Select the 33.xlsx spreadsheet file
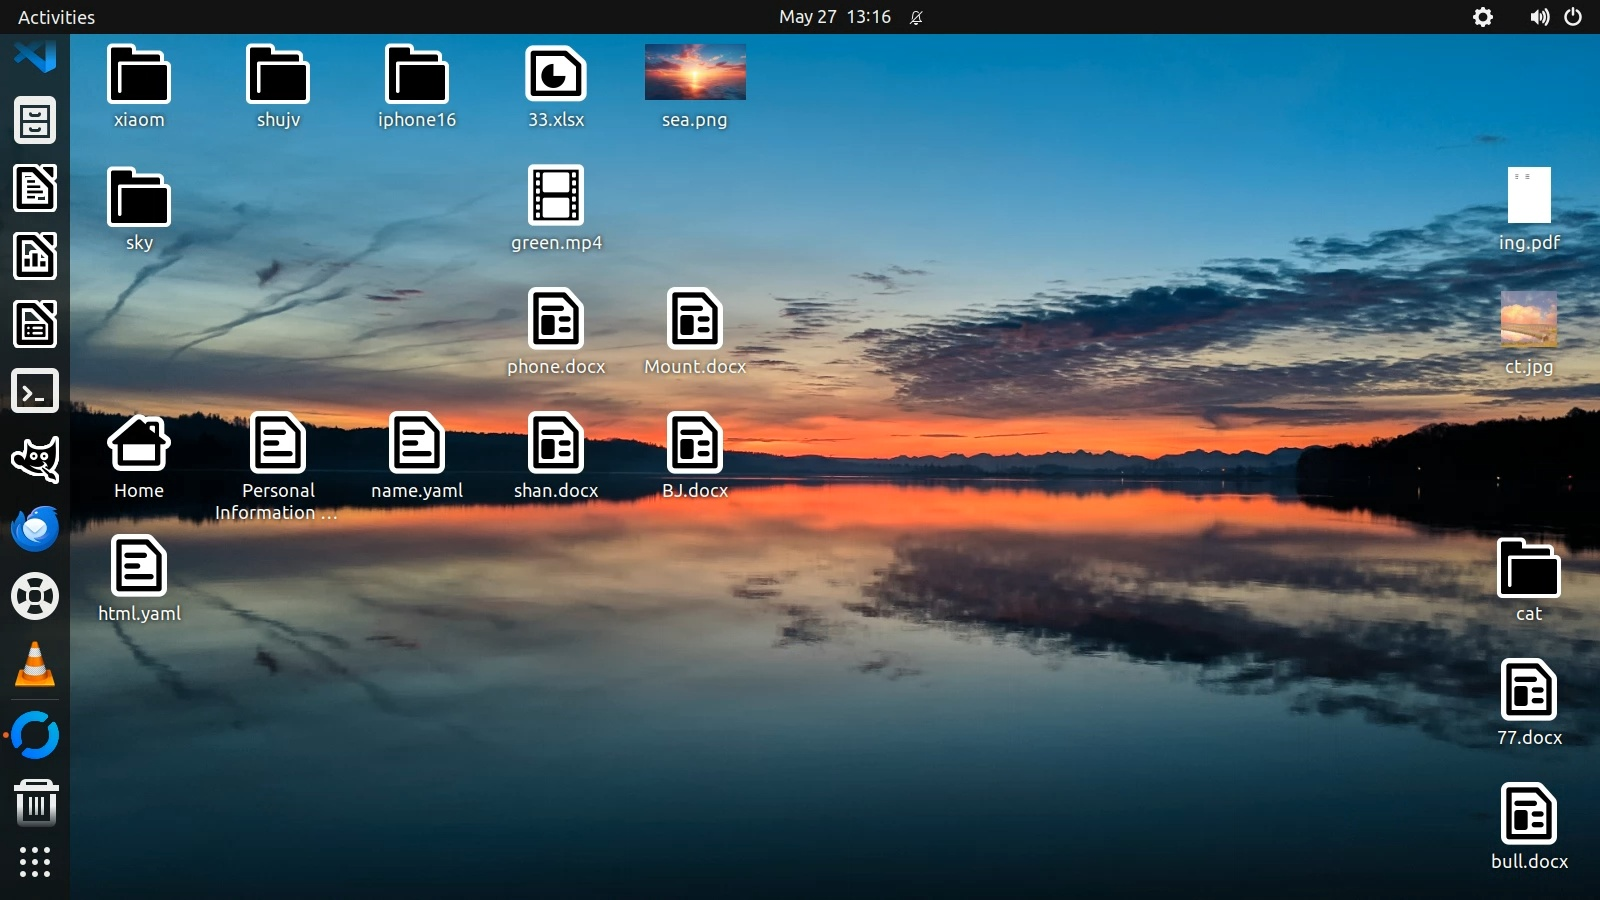Screen dimensions: 1600x900 tap(556, 74)
